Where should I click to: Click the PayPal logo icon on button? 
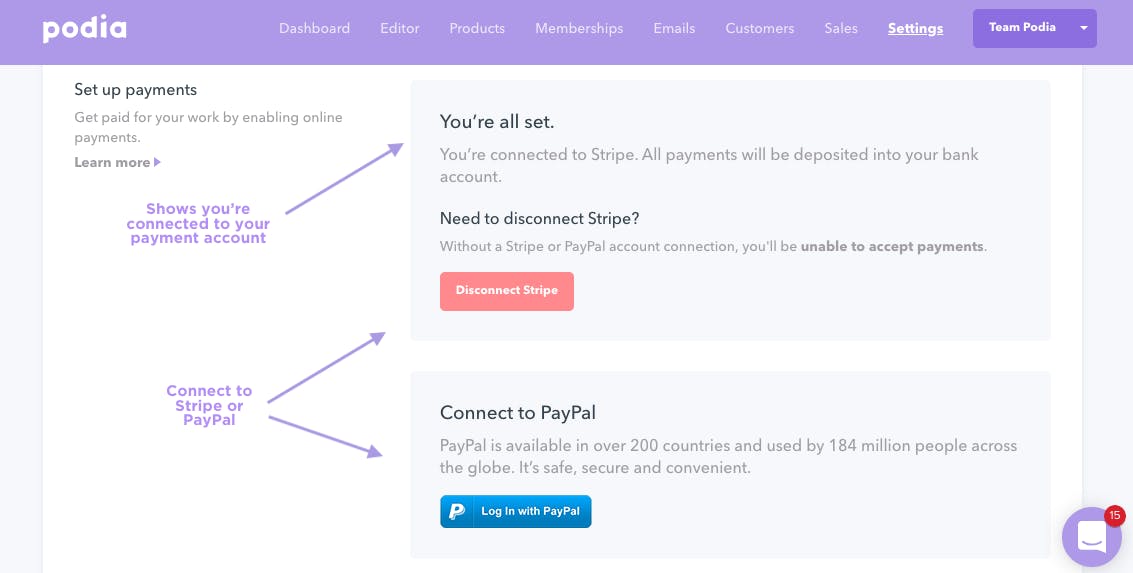(x=457, y=512)
